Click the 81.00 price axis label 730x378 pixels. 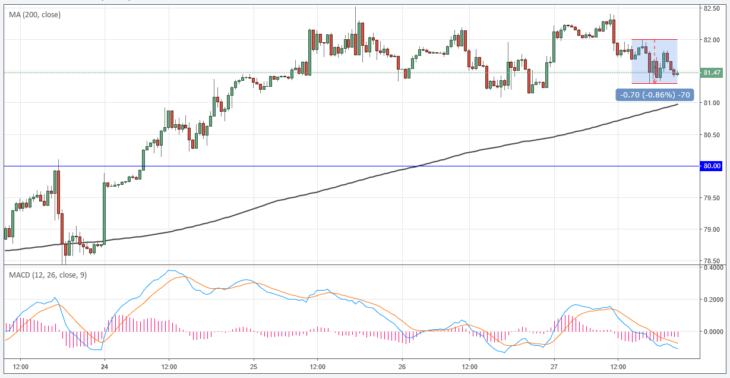point(712,103)
